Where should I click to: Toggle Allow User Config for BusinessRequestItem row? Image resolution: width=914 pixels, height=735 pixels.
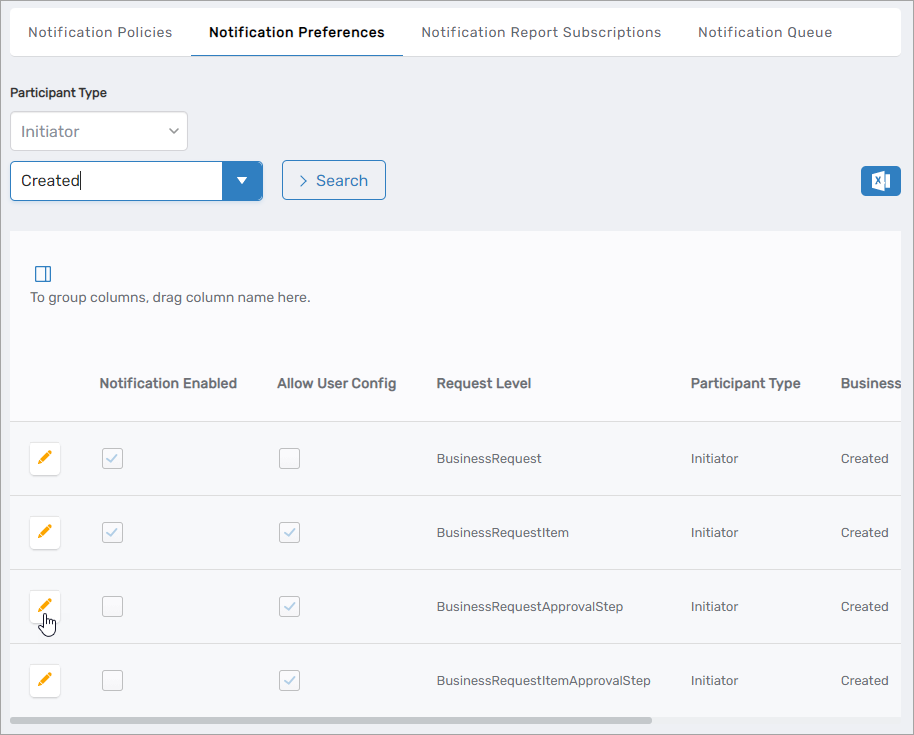[289, 533]
